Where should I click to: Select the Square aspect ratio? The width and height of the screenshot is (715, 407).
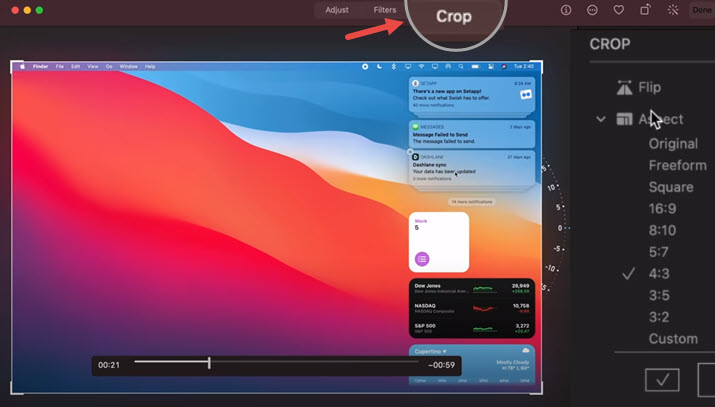671,187
